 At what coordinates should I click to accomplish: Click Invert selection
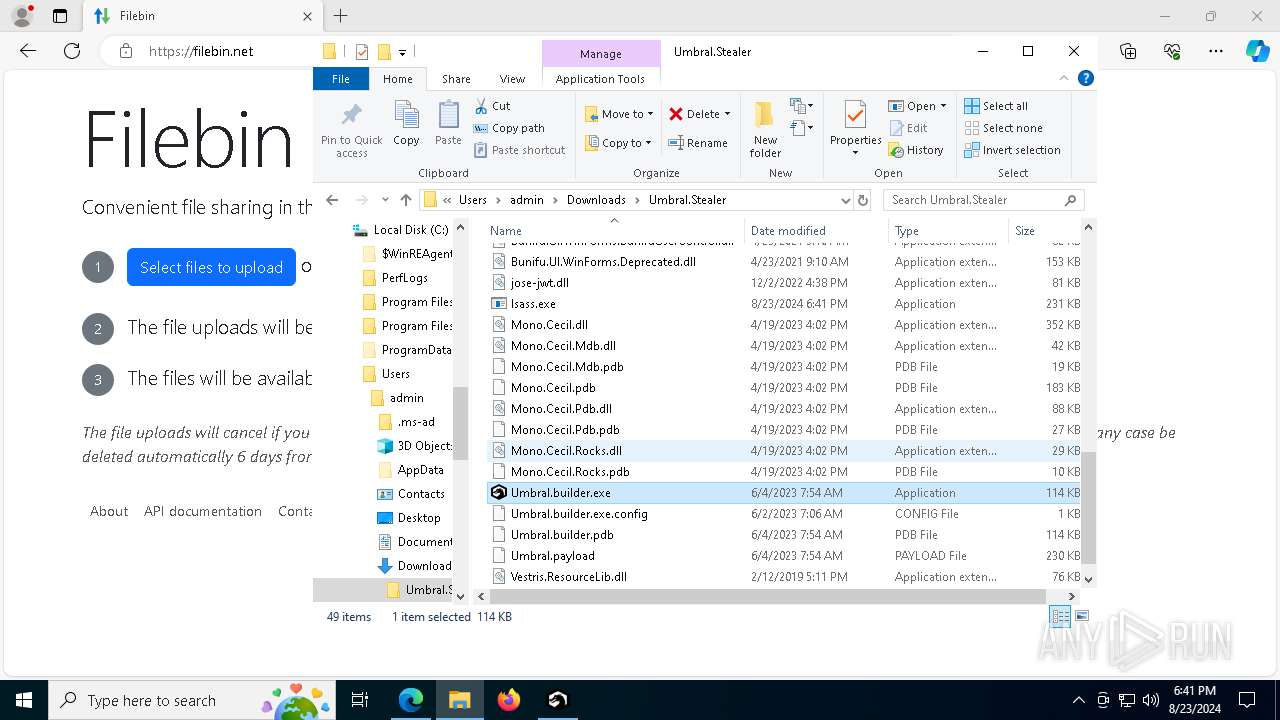(1012, 150)
